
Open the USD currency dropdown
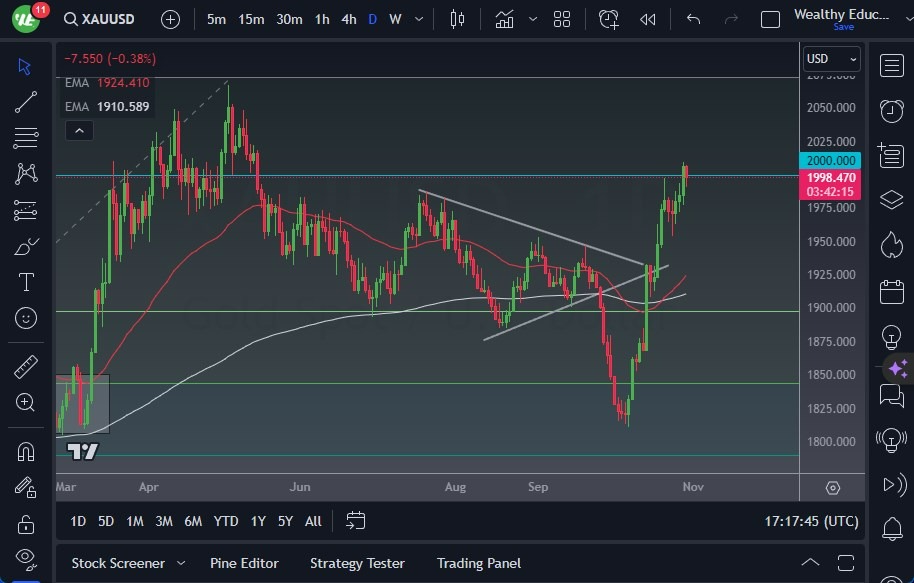pos(831,59)
